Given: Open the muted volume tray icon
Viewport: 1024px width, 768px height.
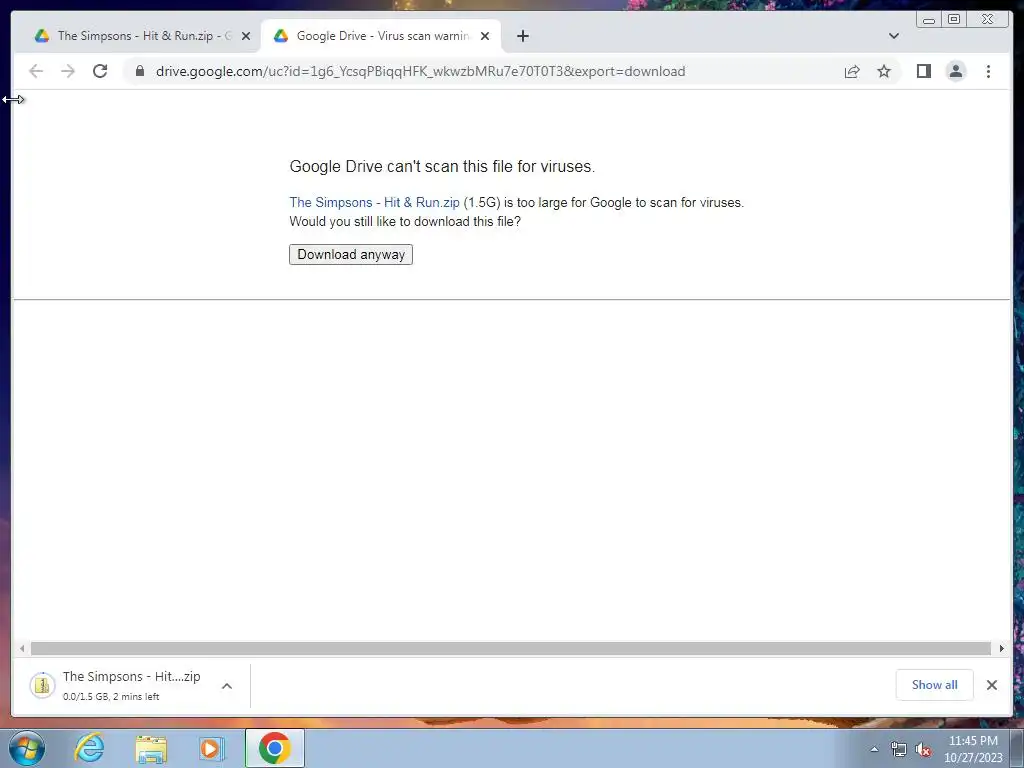Looking at the screenshot, I should click(923, 749).
